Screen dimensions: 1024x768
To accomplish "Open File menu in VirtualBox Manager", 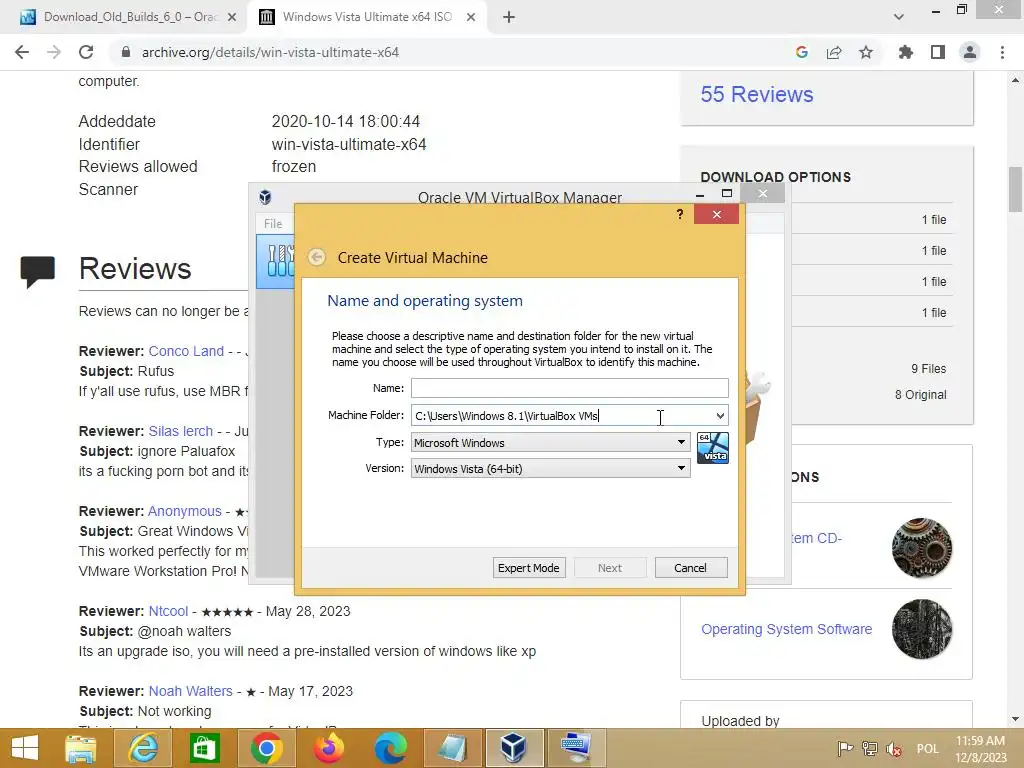I will (x=273, y=224).
